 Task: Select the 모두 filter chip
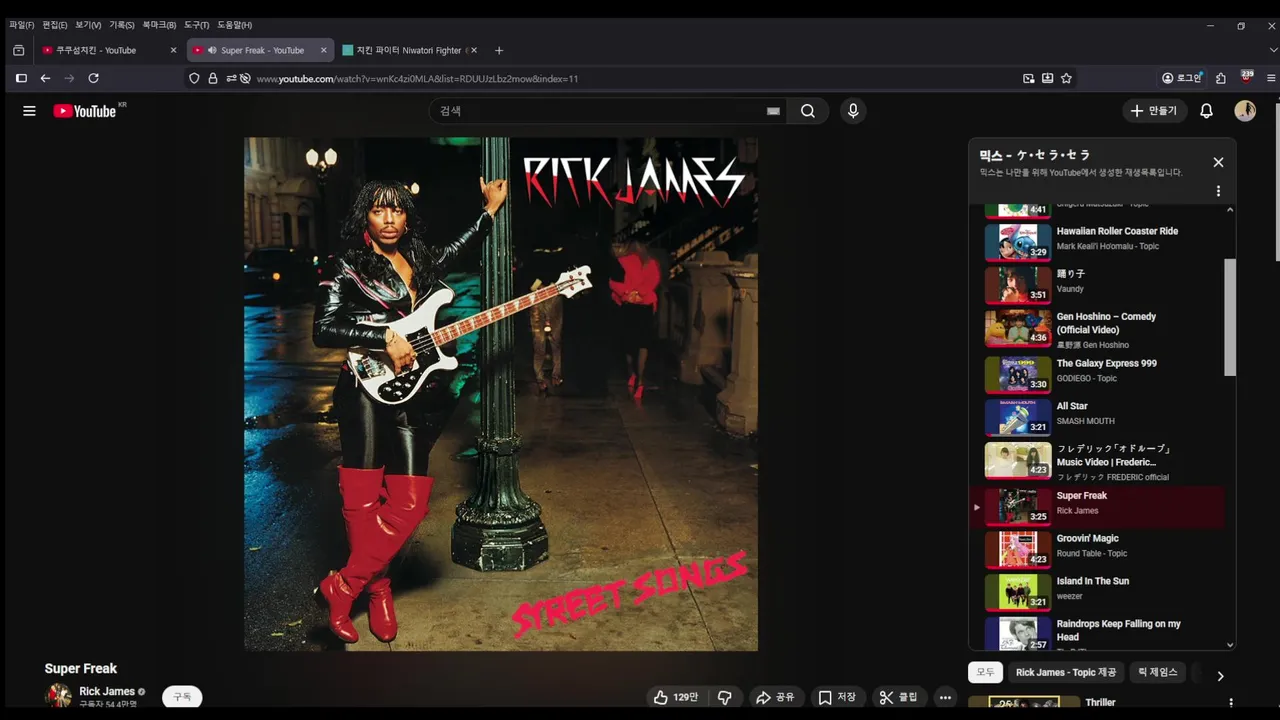pos(985,672)
